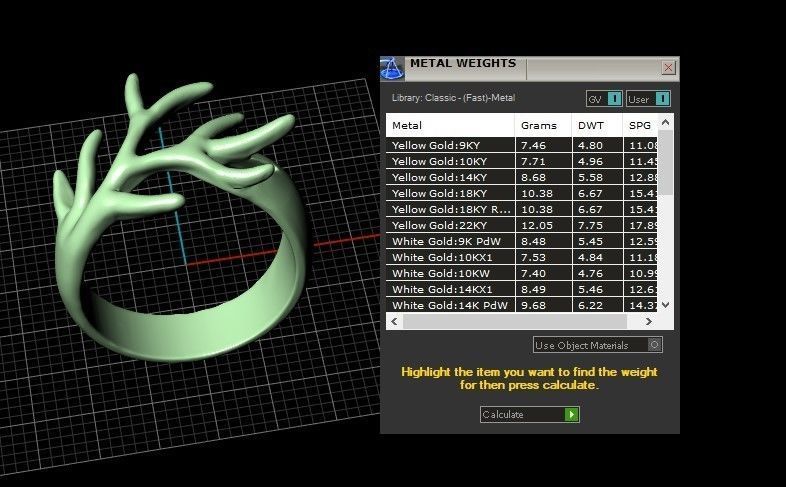Select the Yellow Gold:14KY row
This screenshot has width=786, height=487.
coord(521,177)
